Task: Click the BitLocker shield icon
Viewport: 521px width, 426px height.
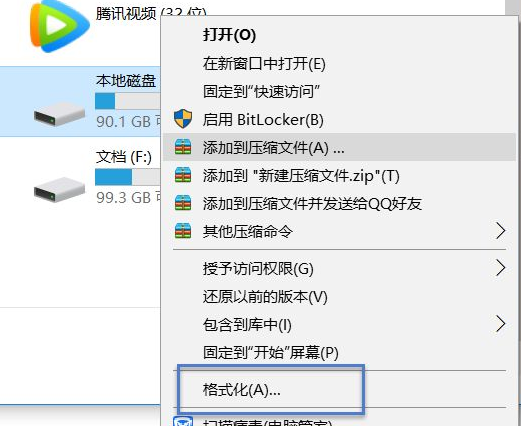Action: [183, 119]
